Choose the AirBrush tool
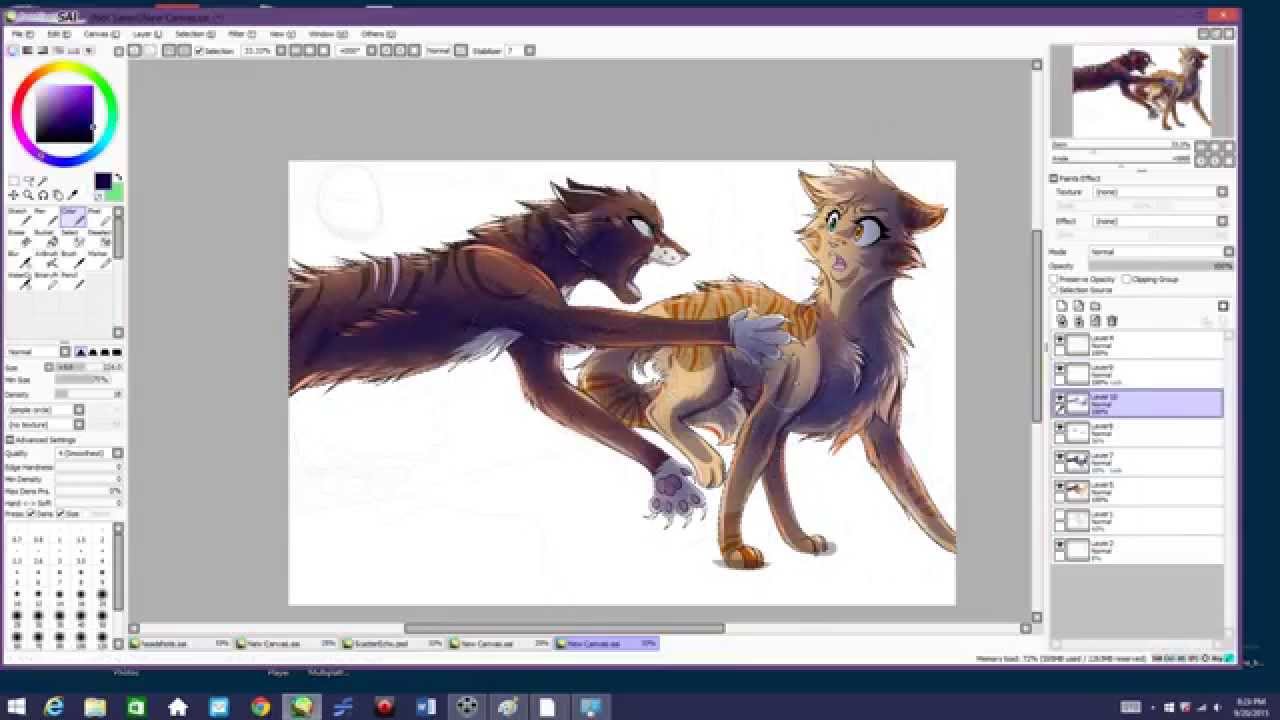The width and height of the screenshot is (1280, 720). click(44, 259)
